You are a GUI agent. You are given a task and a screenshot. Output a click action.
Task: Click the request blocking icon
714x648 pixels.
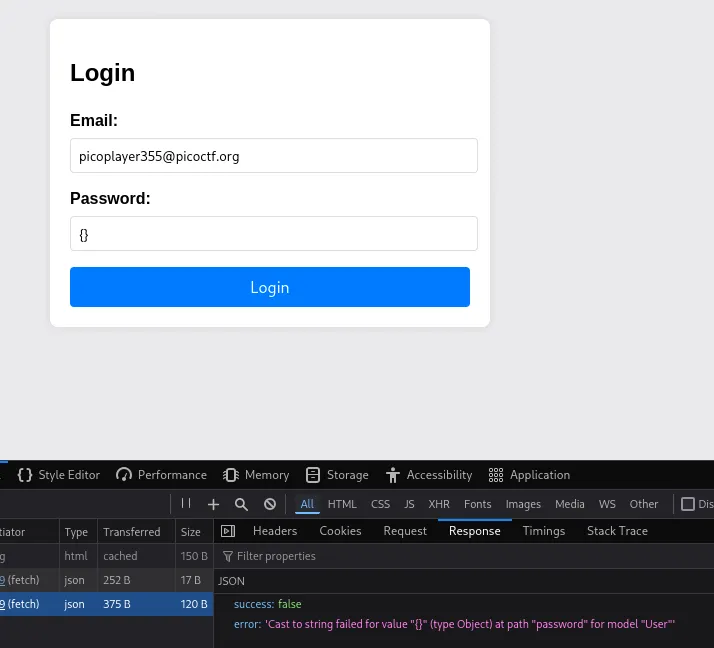coord(270,504)
